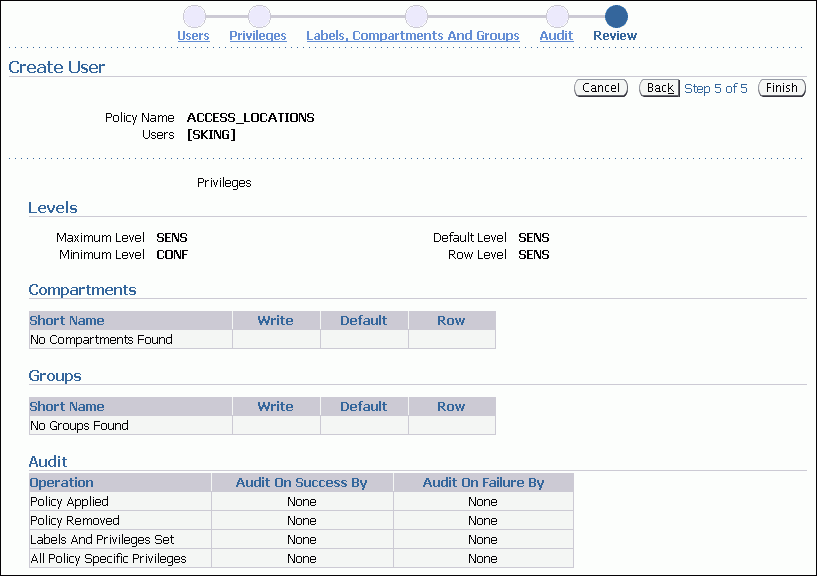Click the Audit On Success By header
Viewport: 817px width, 576px height.
[301, 483]
